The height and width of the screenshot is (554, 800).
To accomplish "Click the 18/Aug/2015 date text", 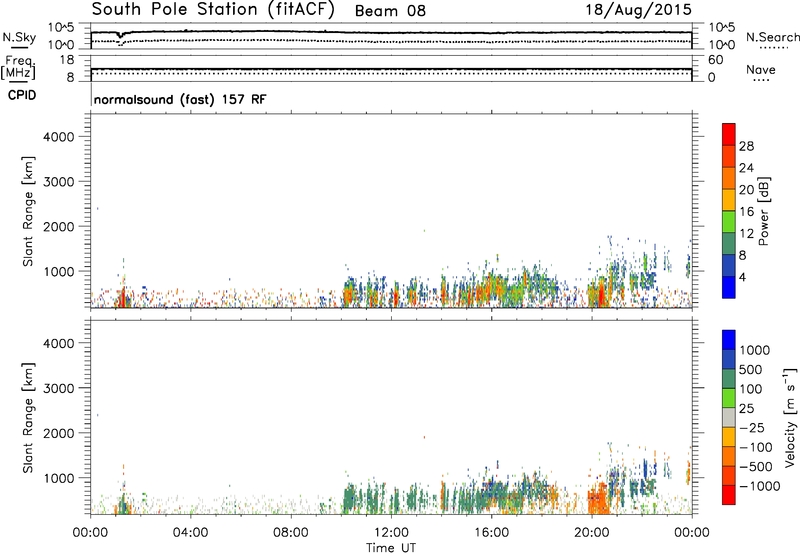I will (x=638, y=10).
